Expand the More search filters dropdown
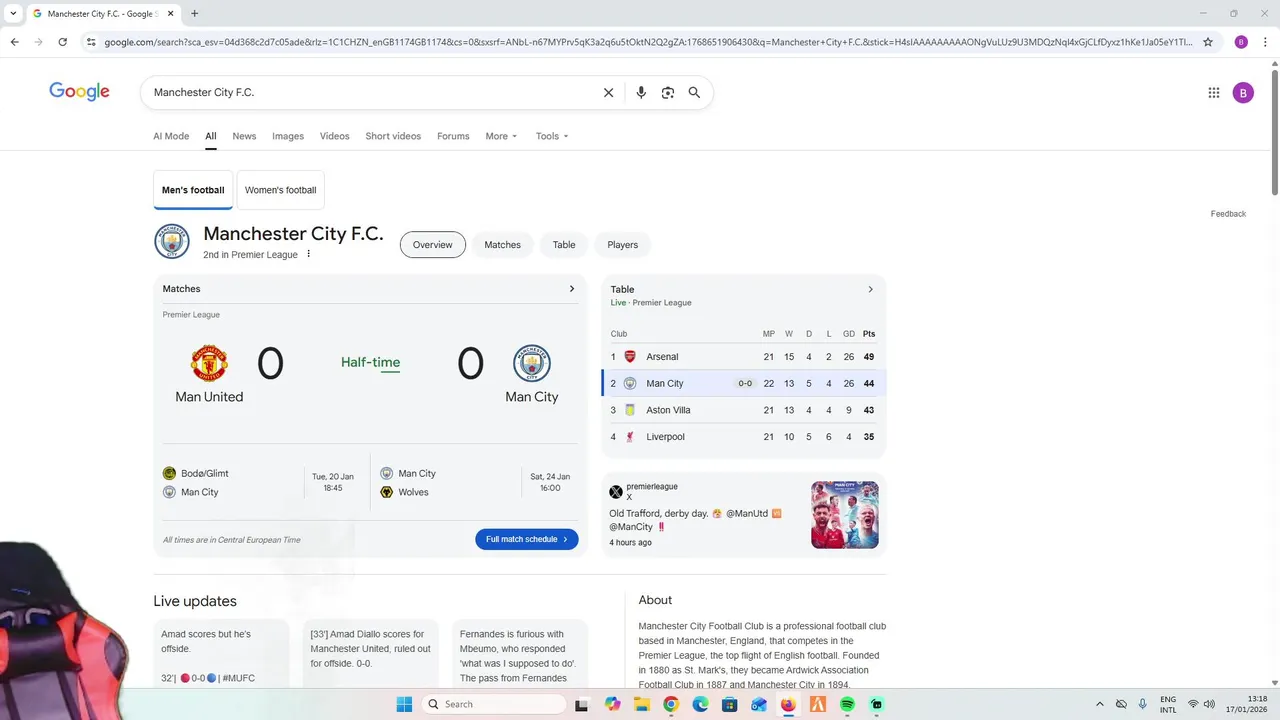This screenshot has height=720, width=1280. 501,136
